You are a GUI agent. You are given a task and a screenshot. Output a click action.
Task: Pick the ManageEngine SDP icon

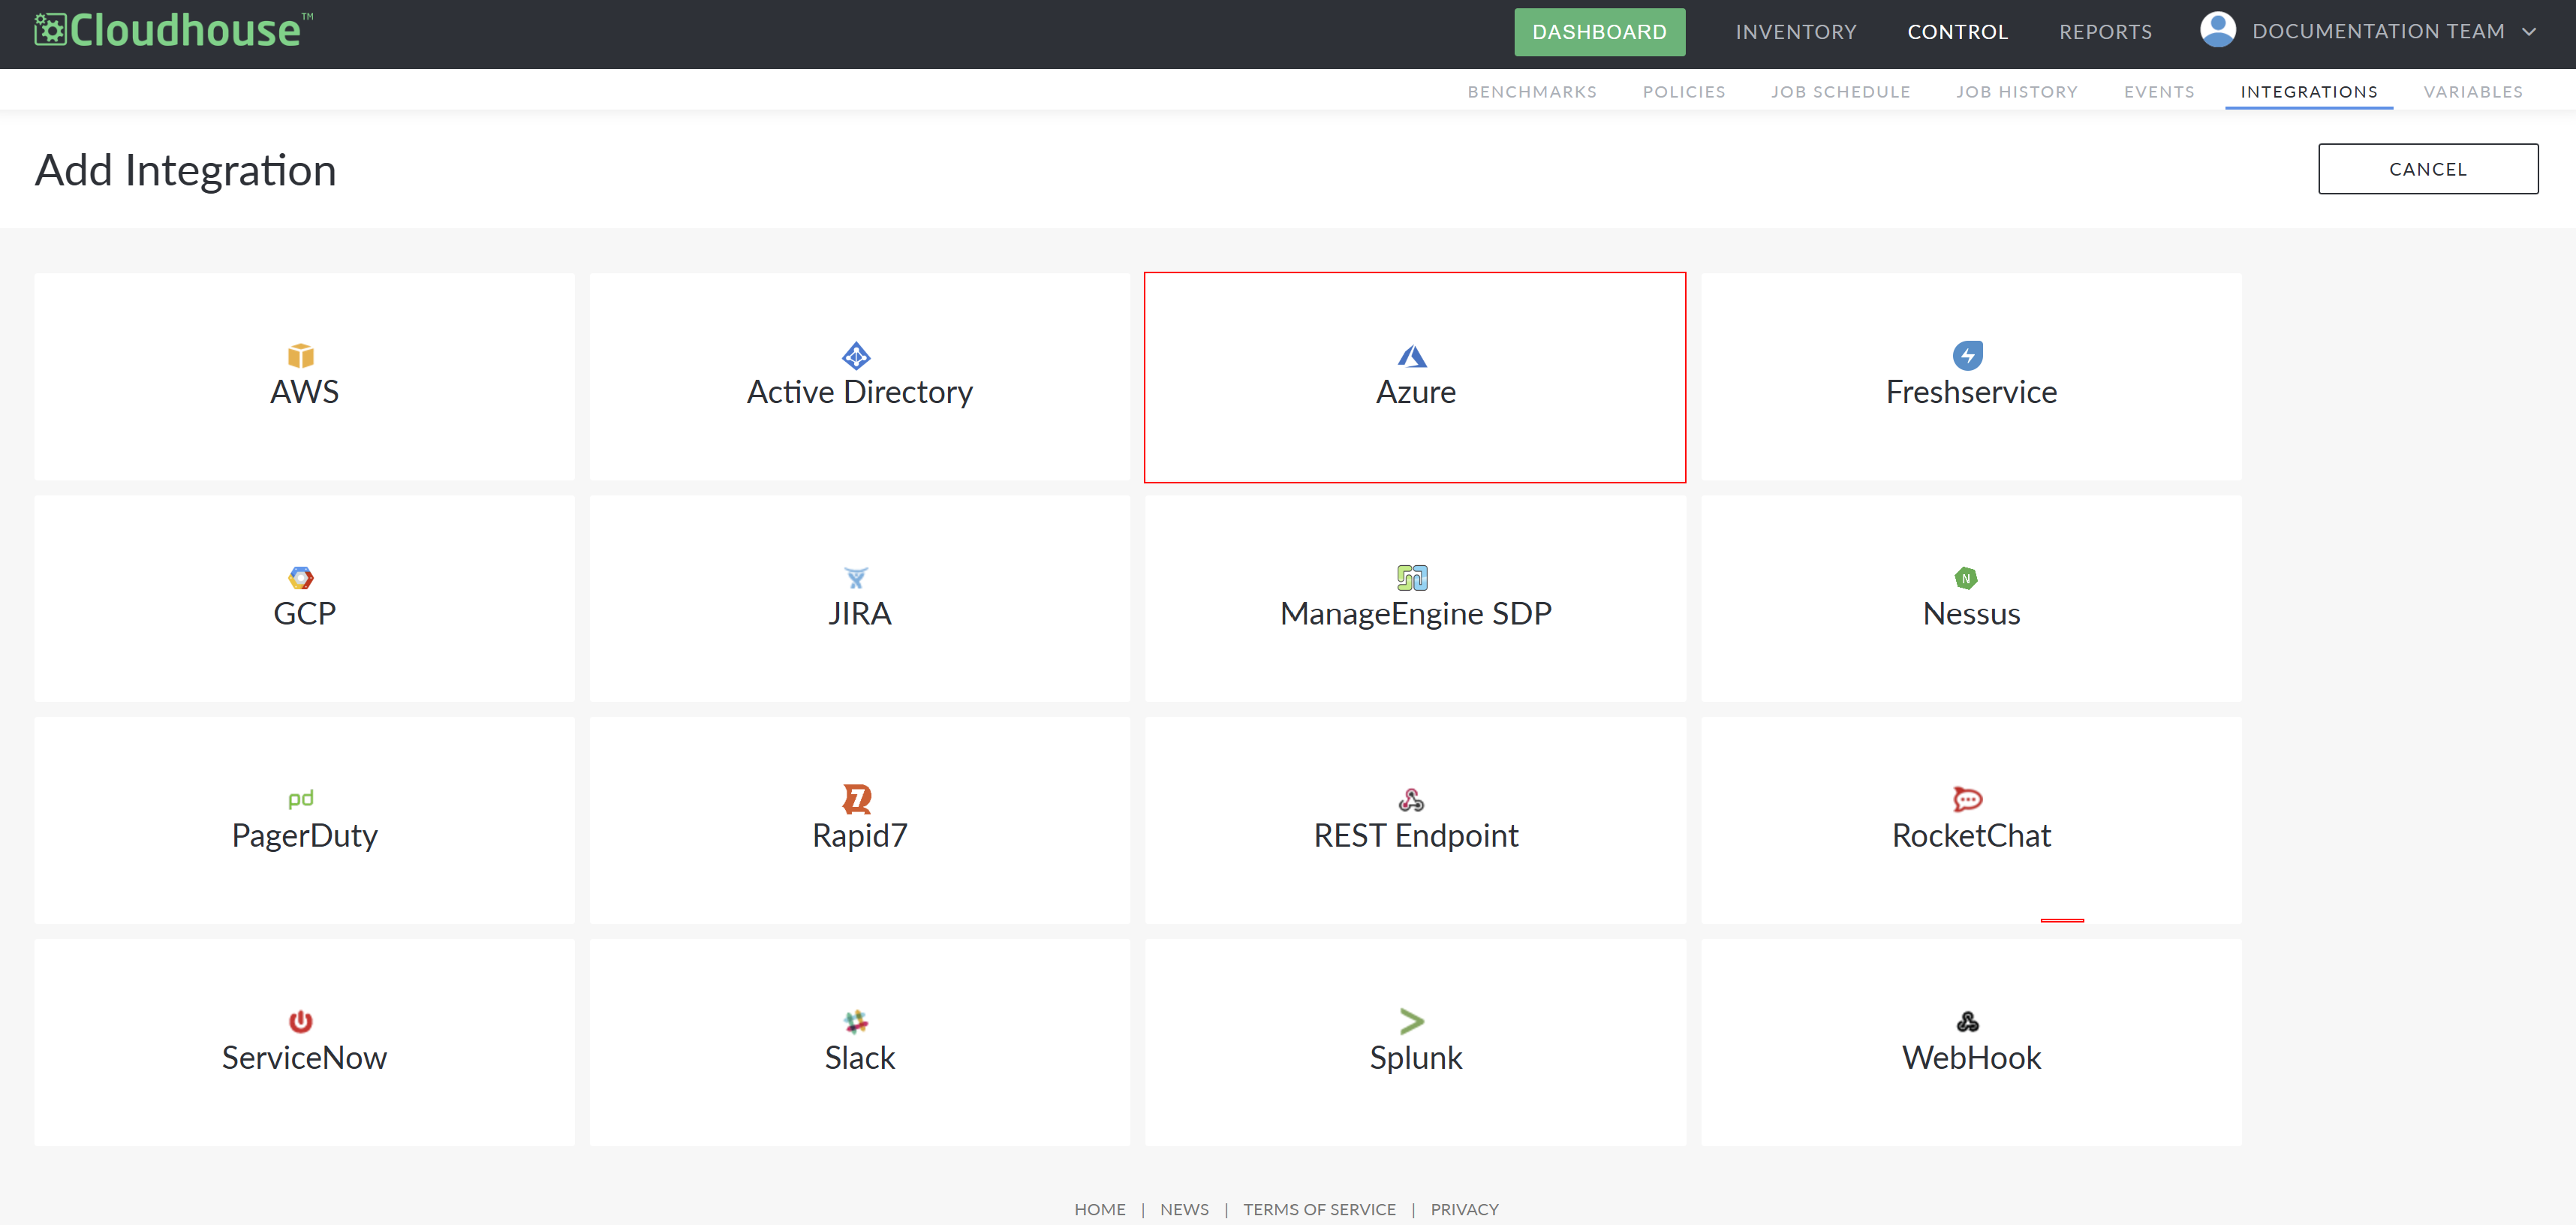point(1412,578)
